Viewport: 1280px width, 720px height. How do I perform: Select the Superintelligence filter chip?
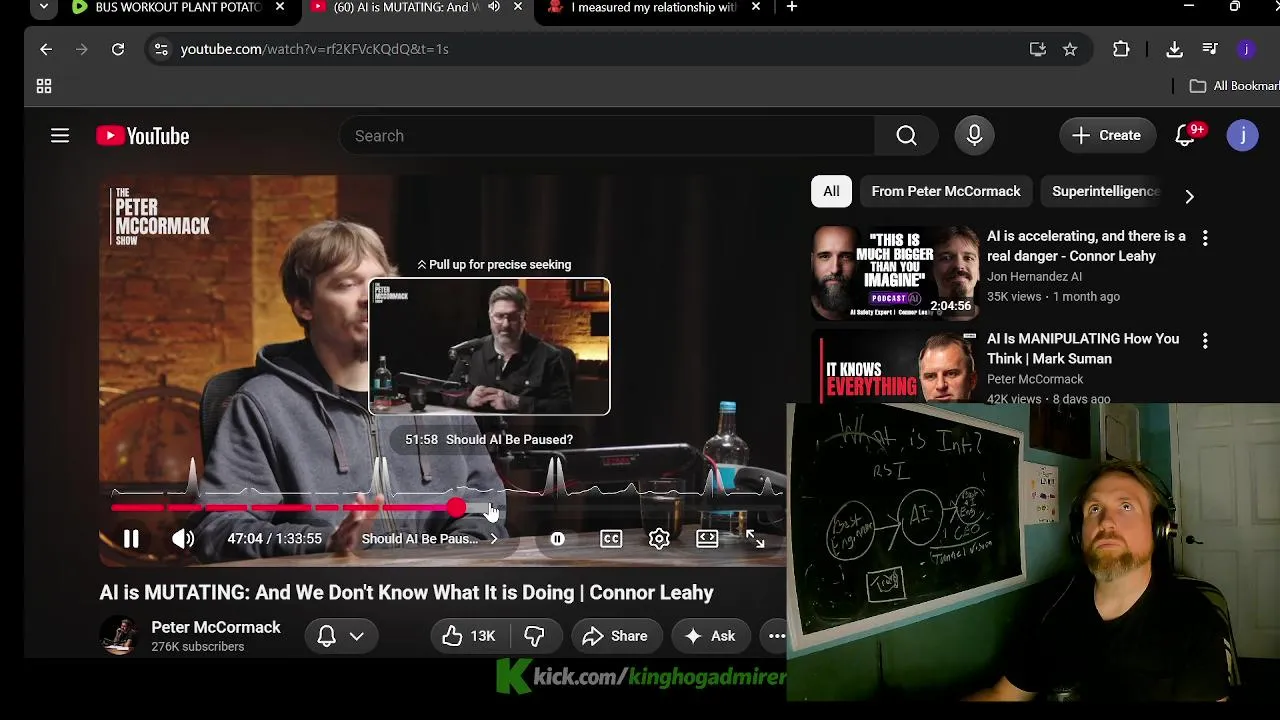pos(1105,191)
